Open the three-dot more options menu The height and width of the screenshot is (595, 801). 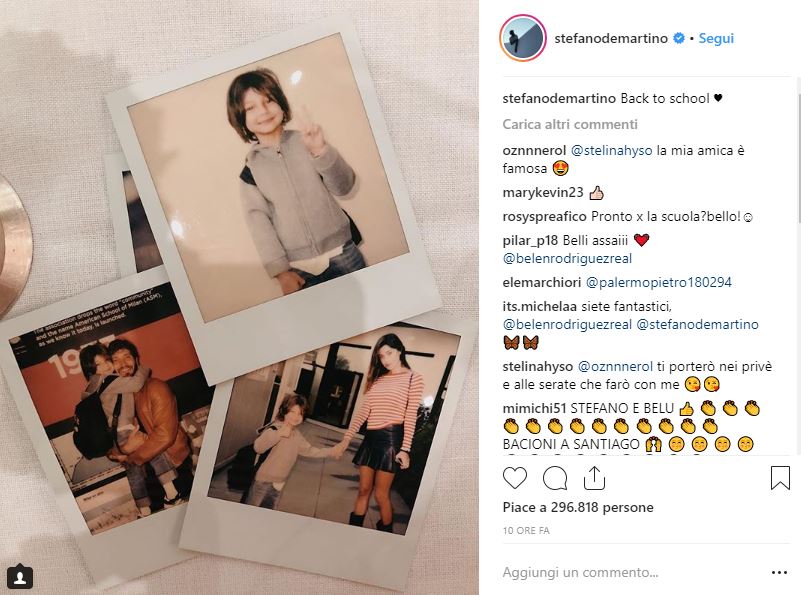pos(780,573)
